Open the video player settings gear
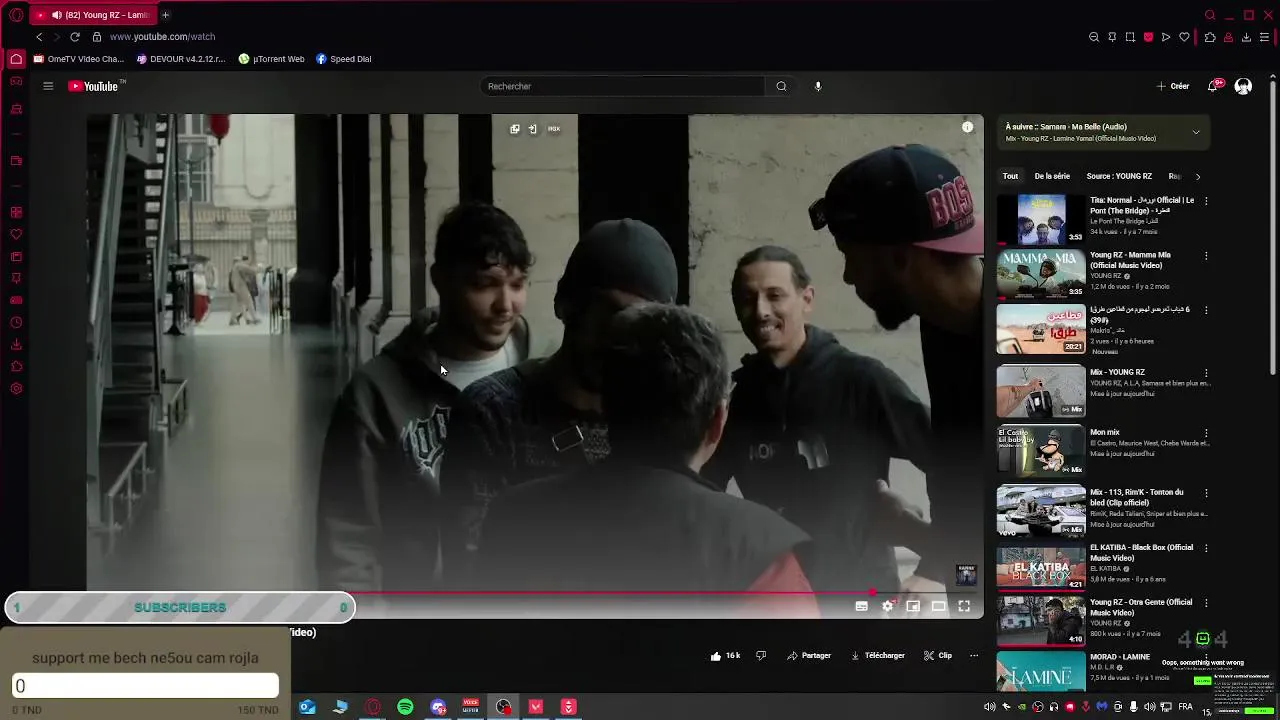The image size is (1280, 720). [x=887, y=606]
